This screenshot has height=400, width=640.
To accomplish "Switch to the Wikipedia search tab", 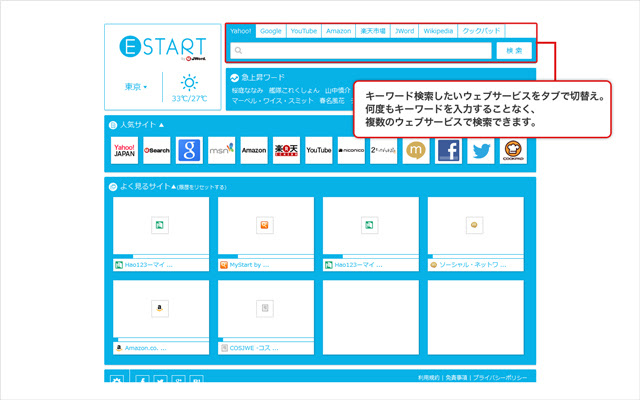I will pos(438,31).
